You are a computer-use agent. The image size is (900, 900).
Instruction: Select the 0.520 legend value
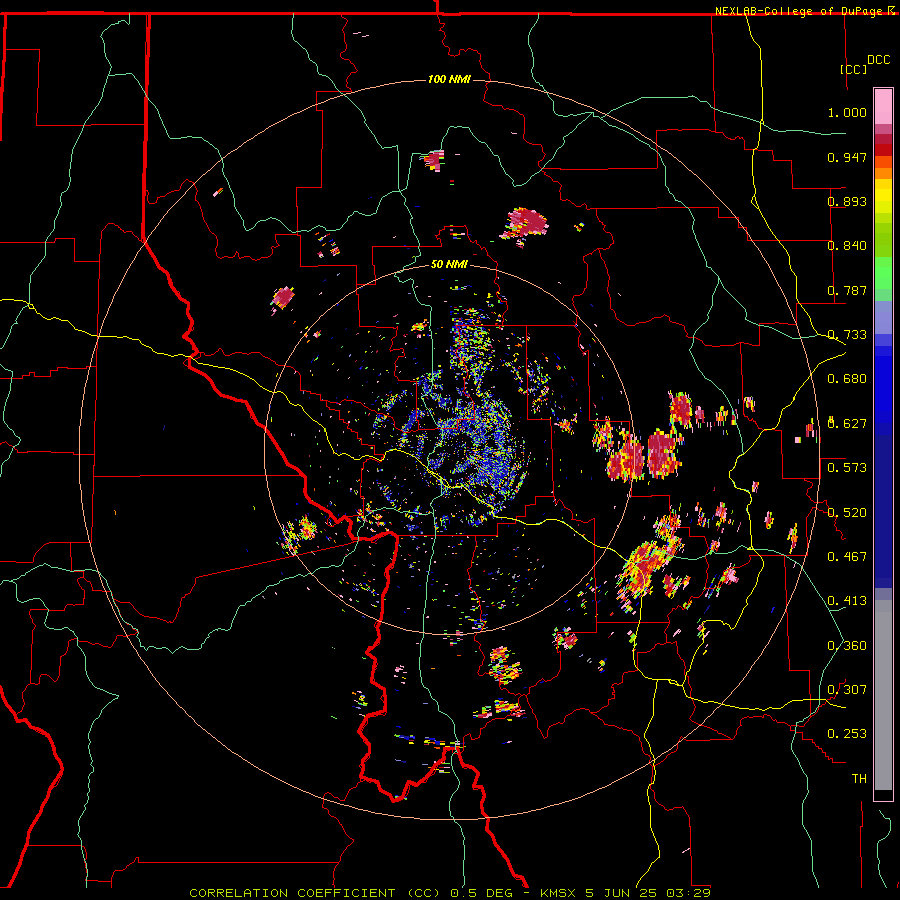(x=847, y=512)
